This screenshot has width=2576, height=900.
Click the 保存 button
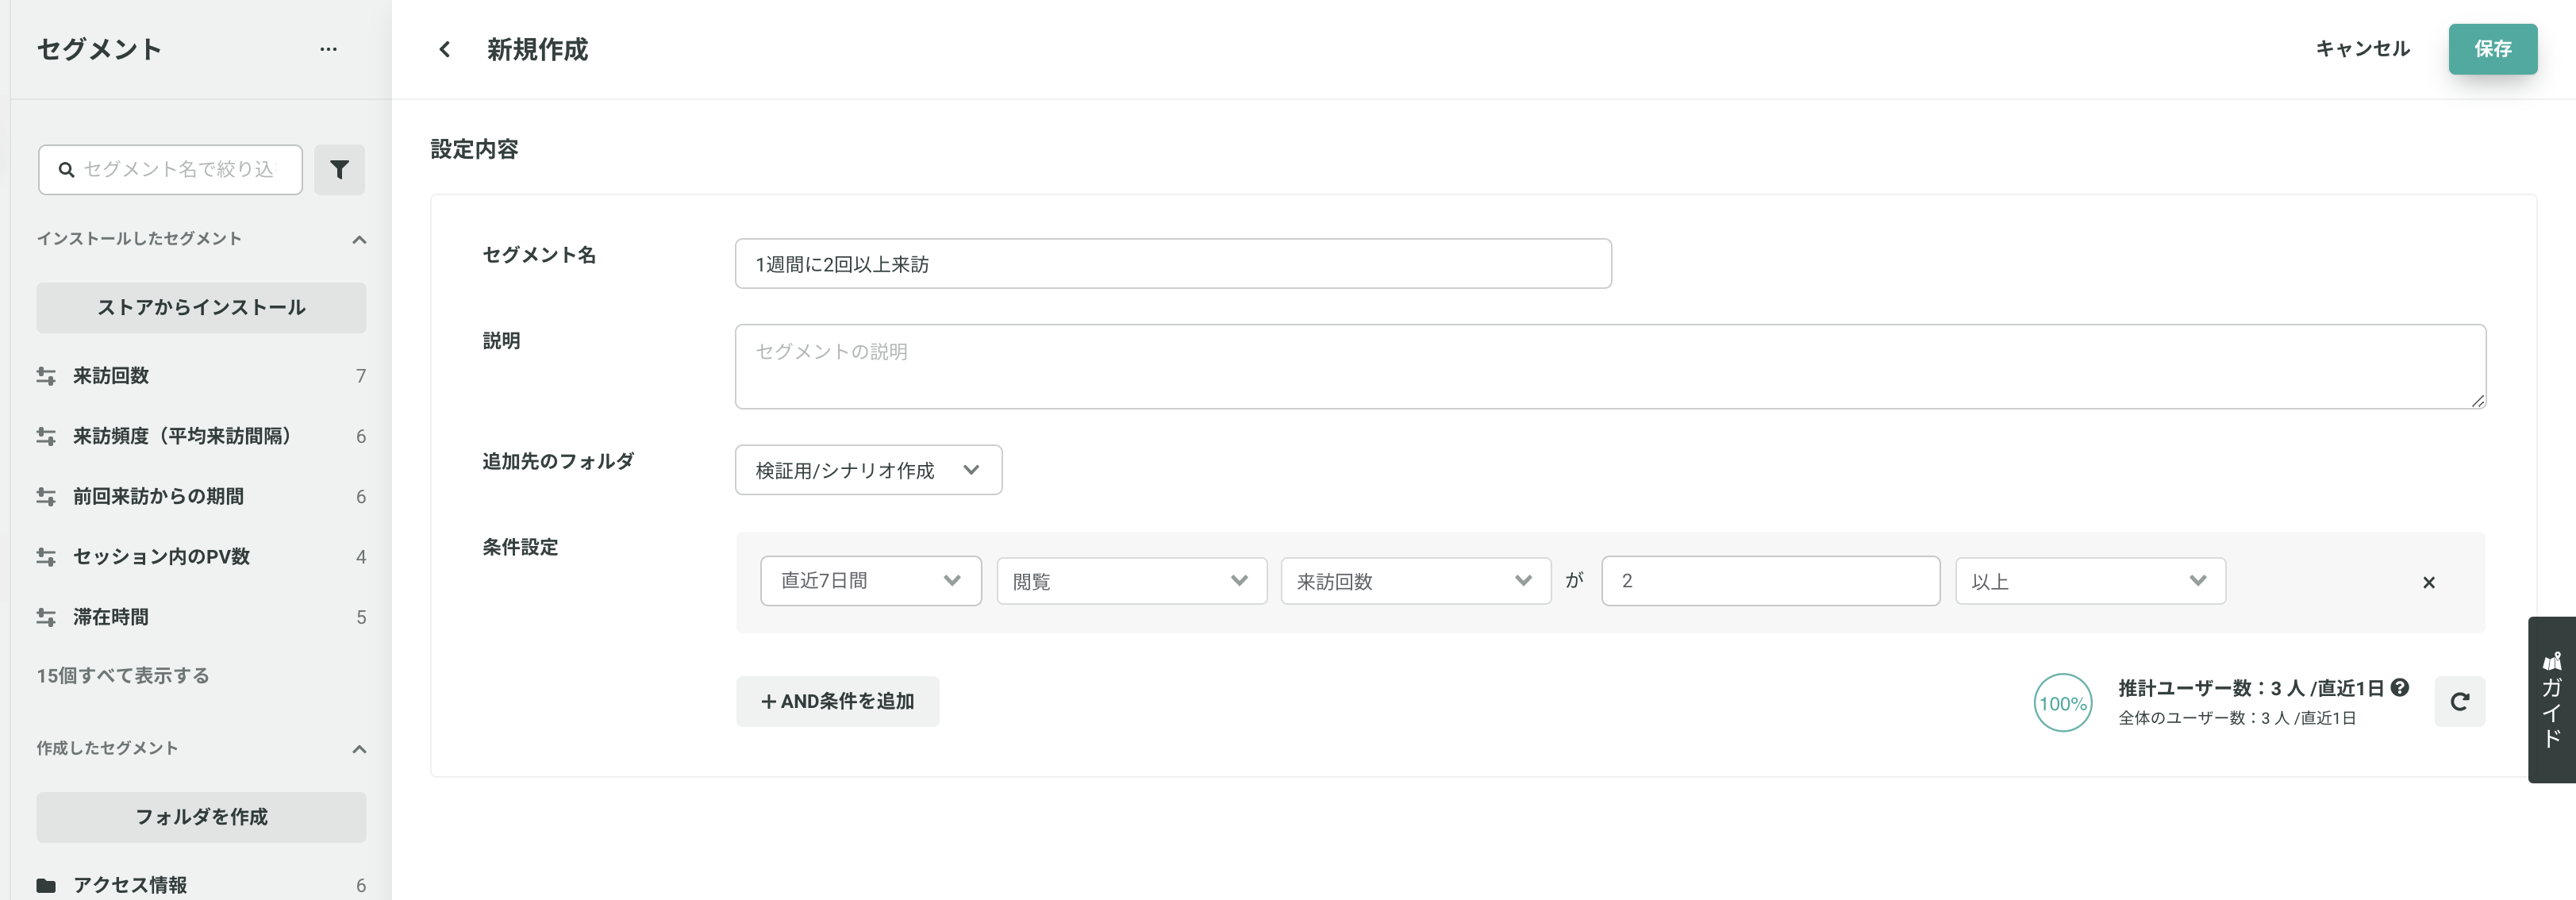point(2492,49)
